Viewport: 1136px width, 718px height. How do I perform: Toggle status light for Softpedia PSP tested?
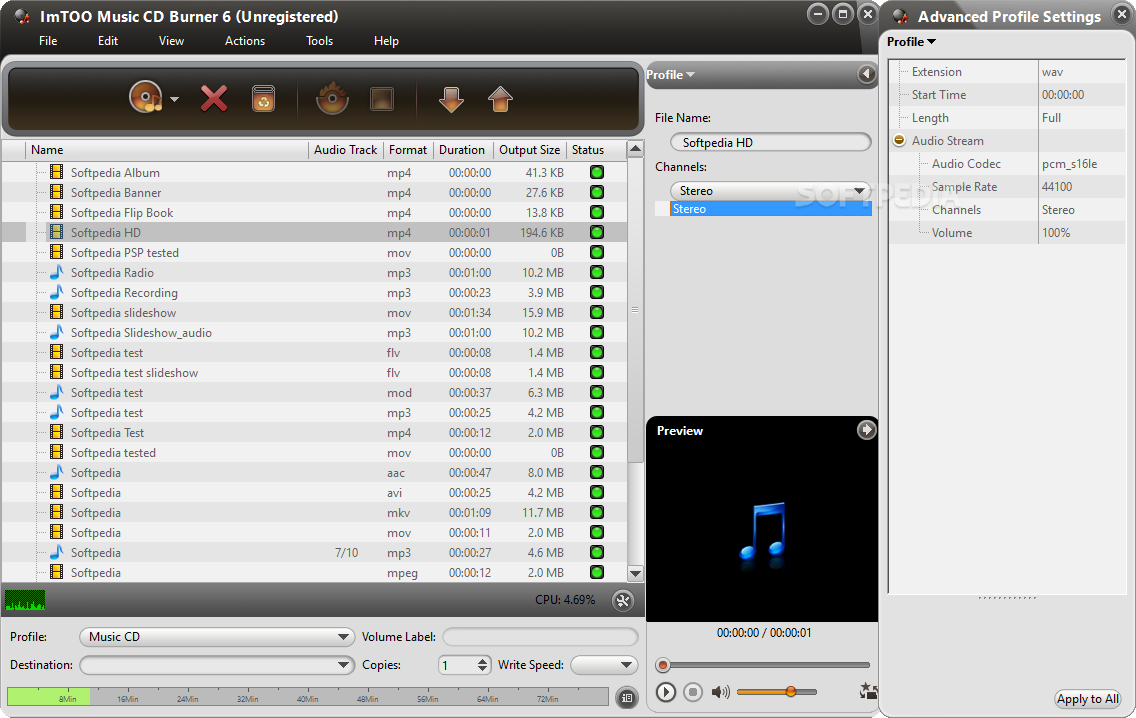[x=597, y=252]
